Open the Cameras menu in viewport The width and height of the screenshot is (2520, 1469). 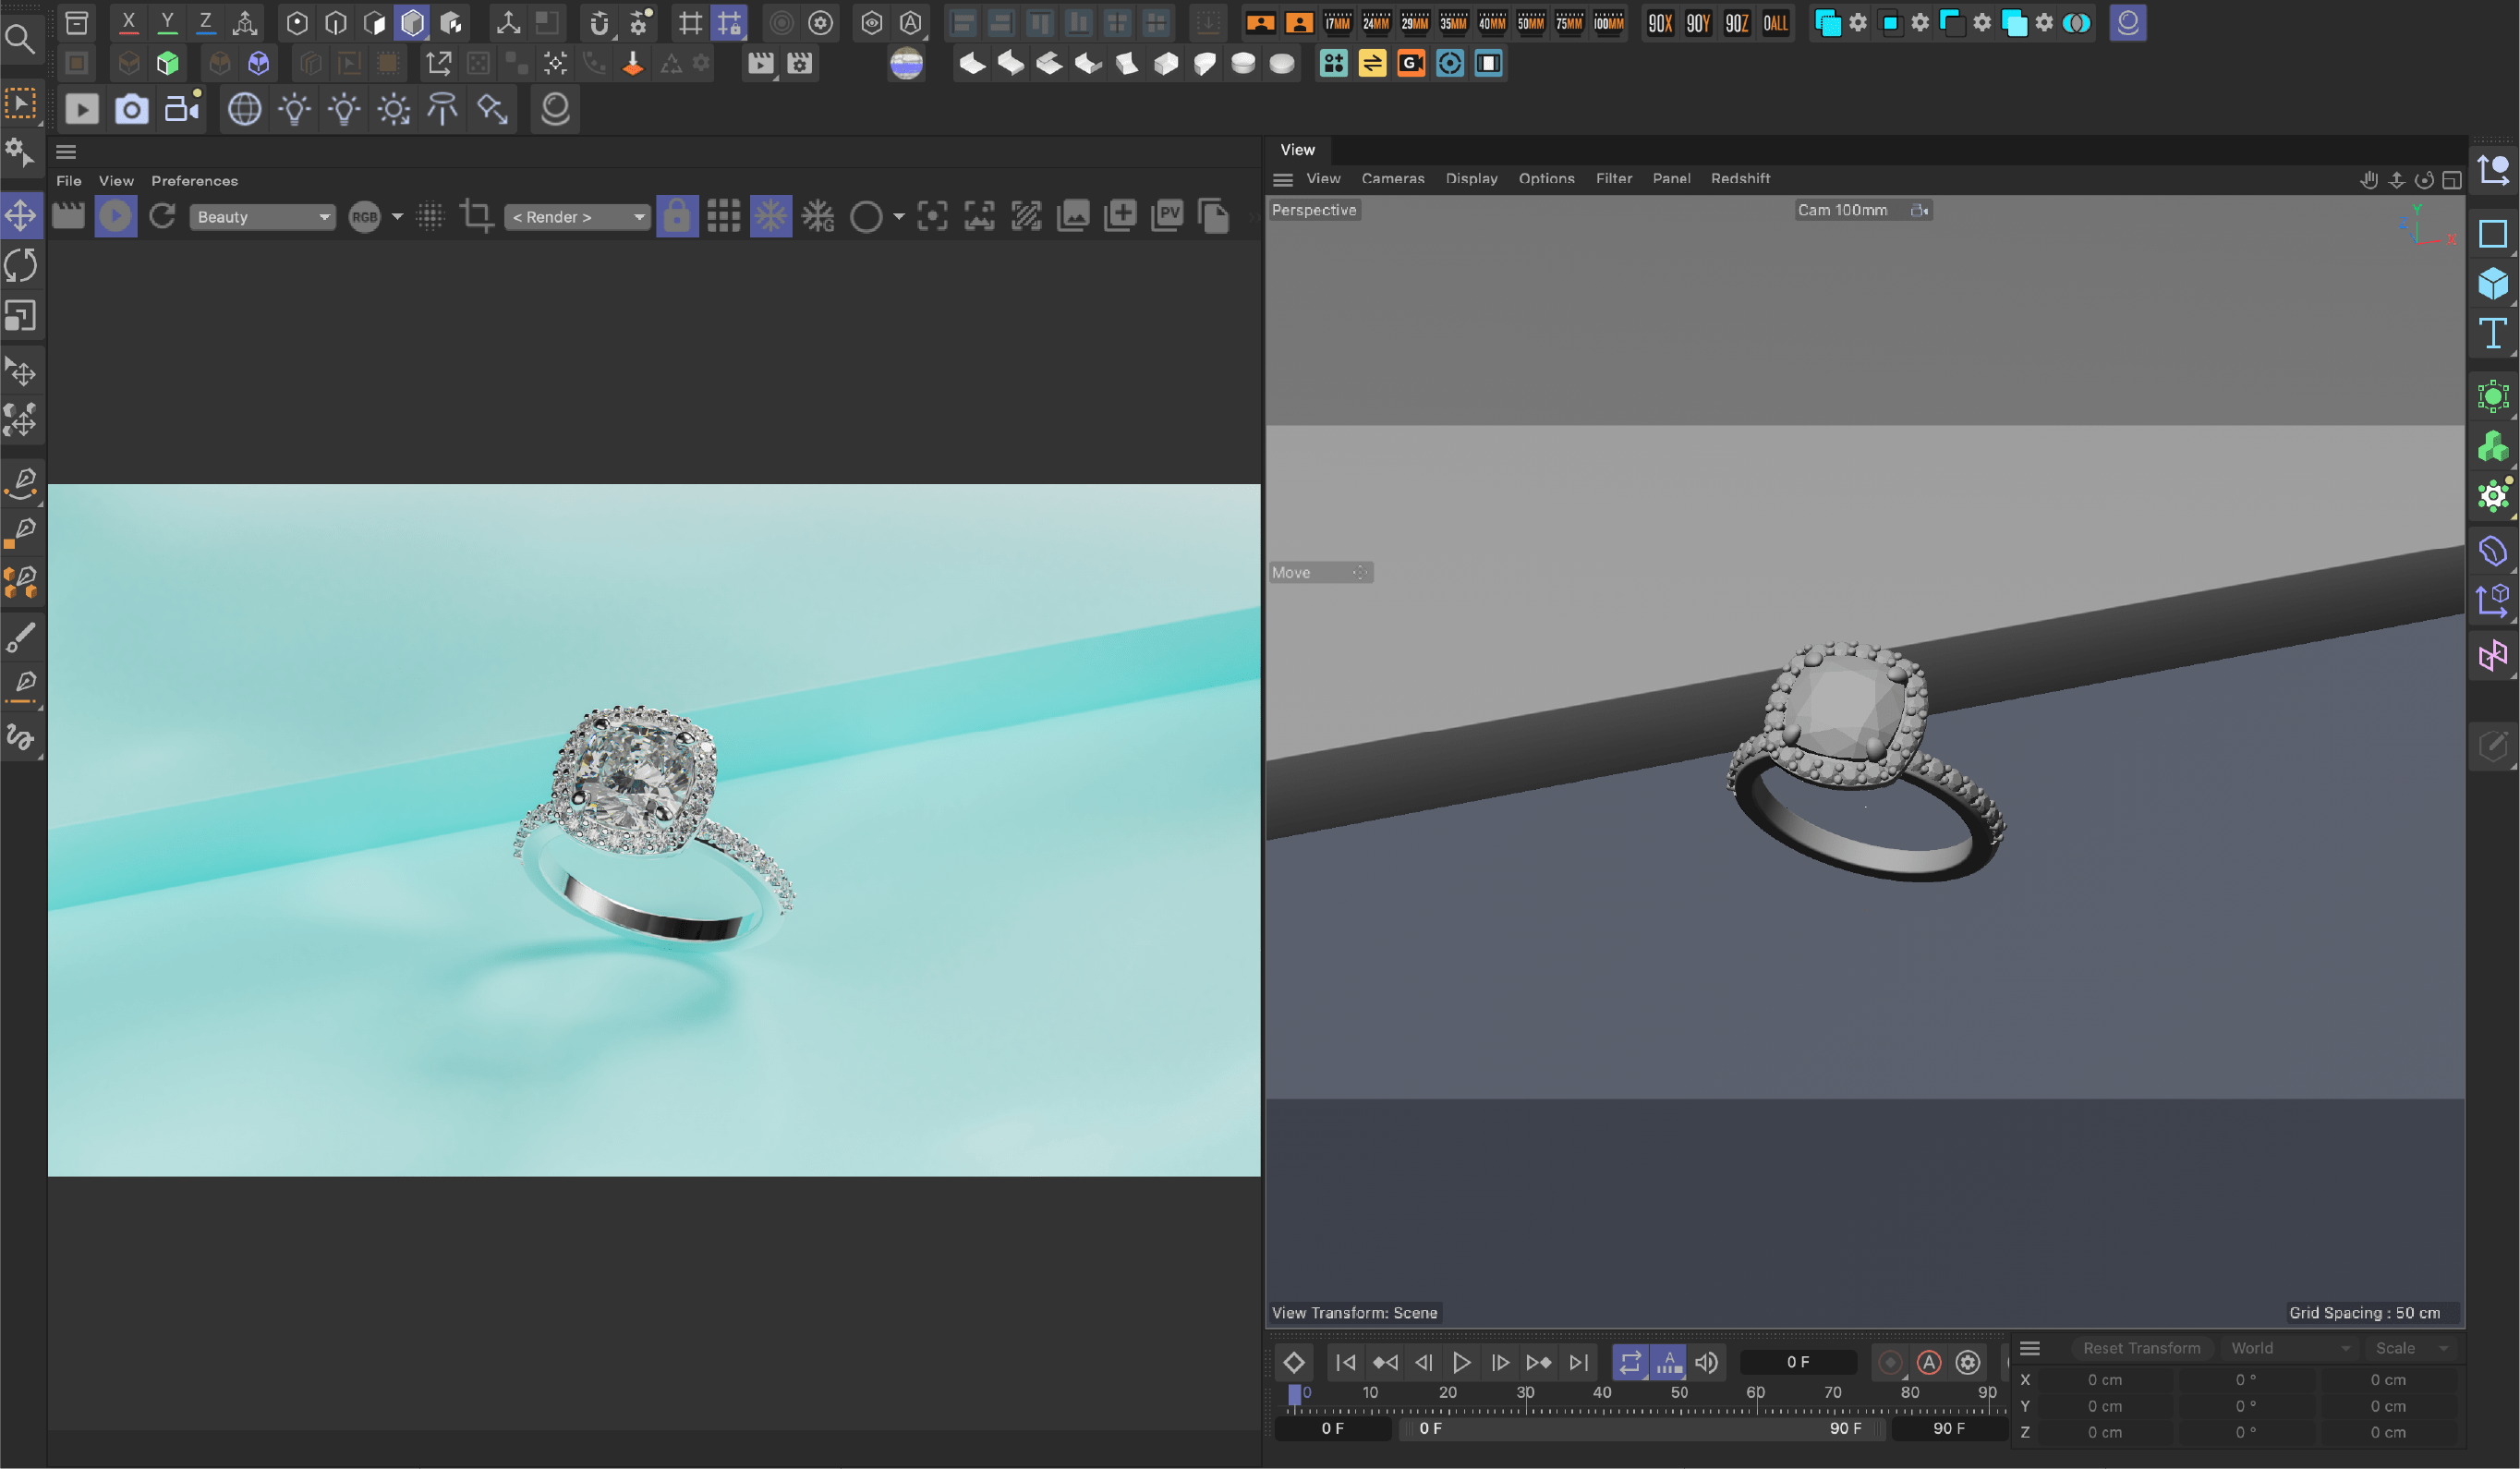[1392, 179]
